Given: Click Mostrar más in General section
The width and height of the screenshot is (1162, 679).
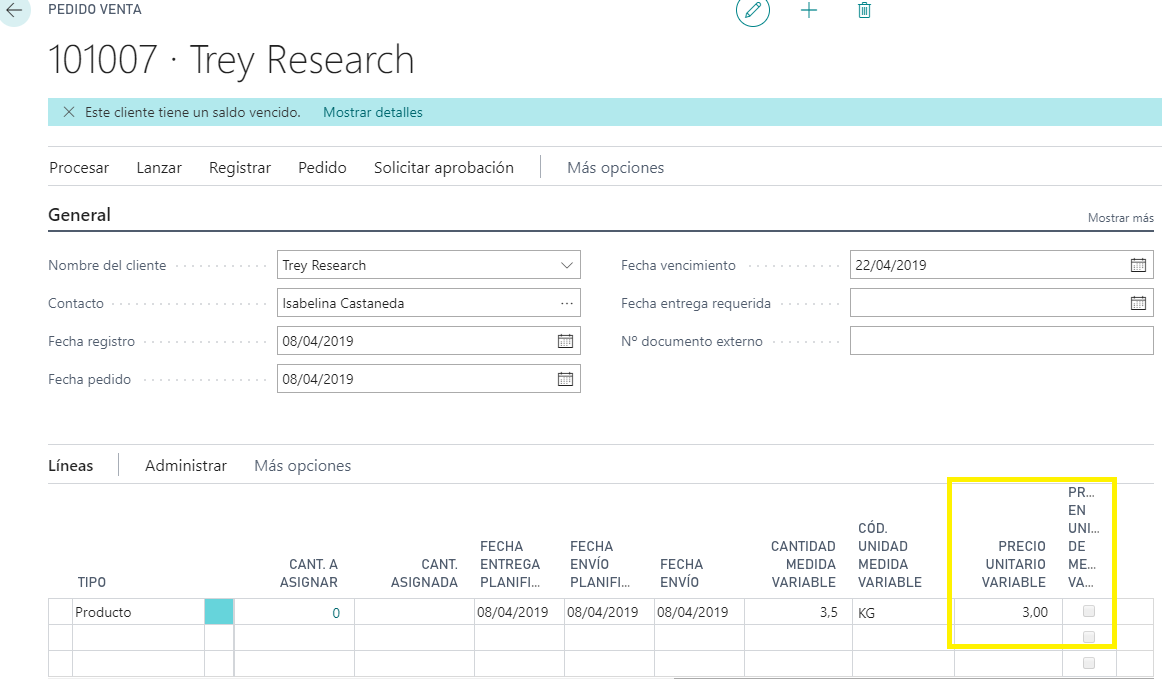Looking at the screenshot, I should (x=1120, y=218).
